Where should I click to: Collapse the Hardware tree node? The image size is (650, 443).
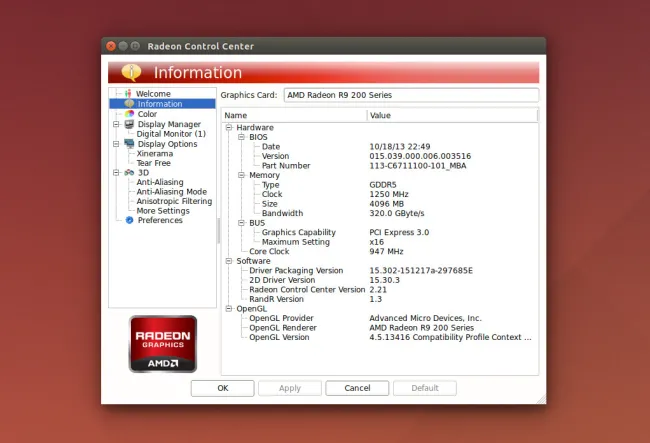[229, 128]
